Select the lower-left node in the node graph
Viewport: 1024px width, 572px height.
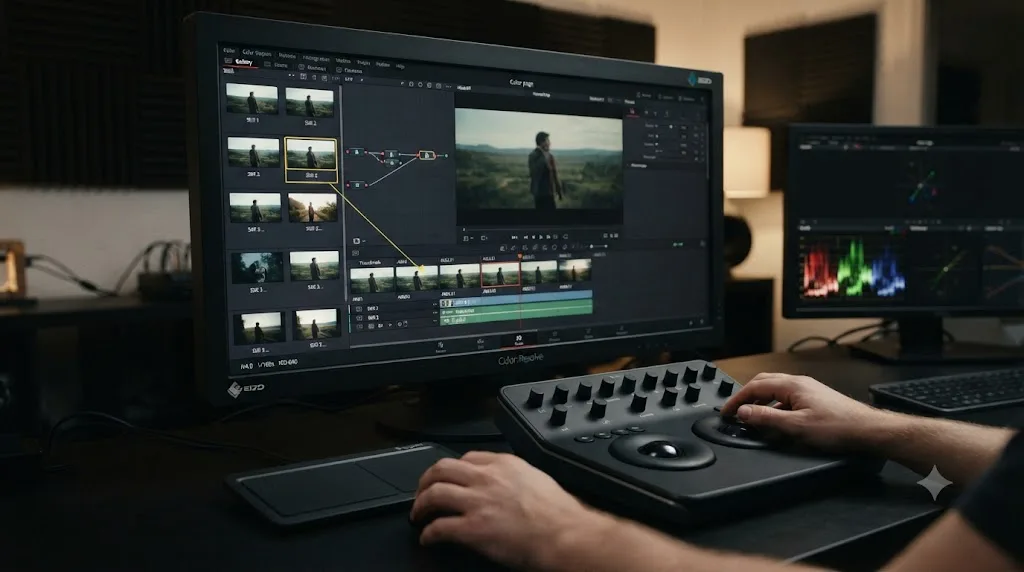[x=357, y=185]
